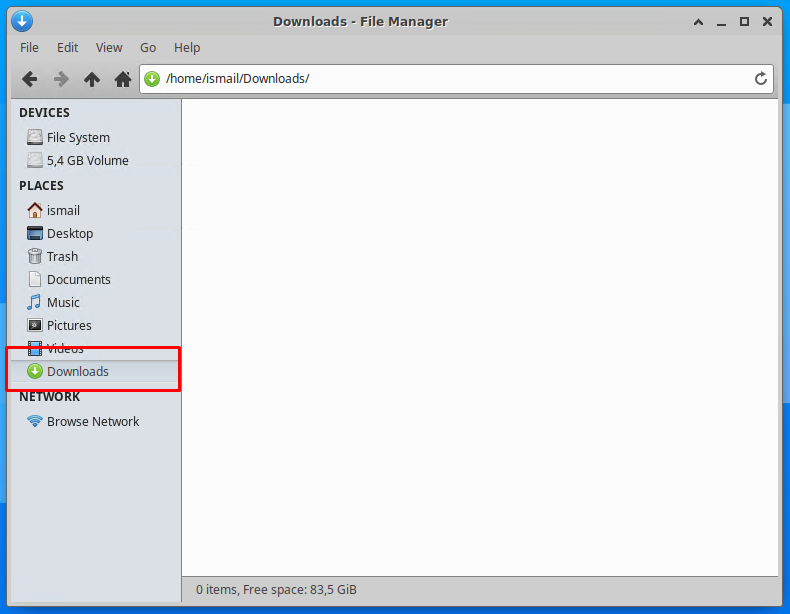Close the File Manager window
The width and height of the screenshot is (790, 614).
tap(767, 22)
